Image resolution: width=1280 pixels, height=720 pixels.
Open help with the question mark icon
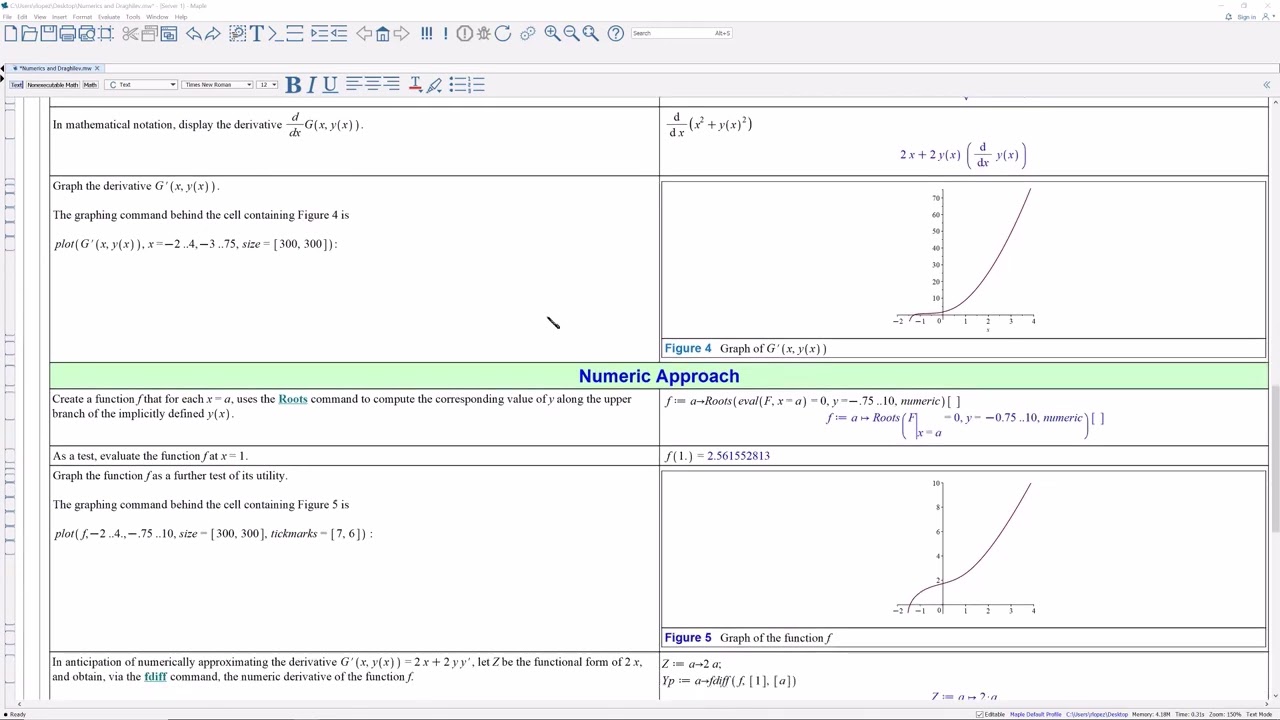tap(616, 34)
